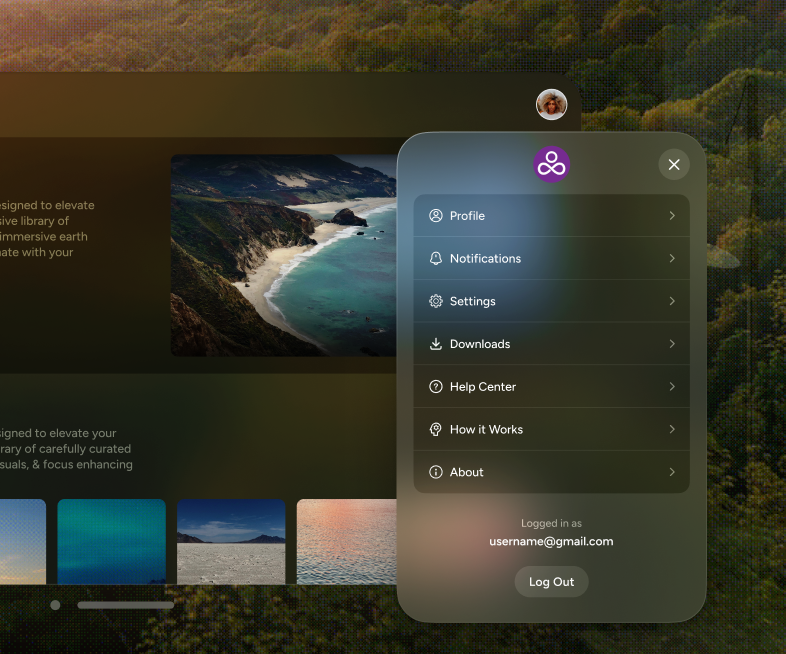Viewport: 786px width, 654px height.
Task: Close the account menu panel
Action: (x=674, y=164)
